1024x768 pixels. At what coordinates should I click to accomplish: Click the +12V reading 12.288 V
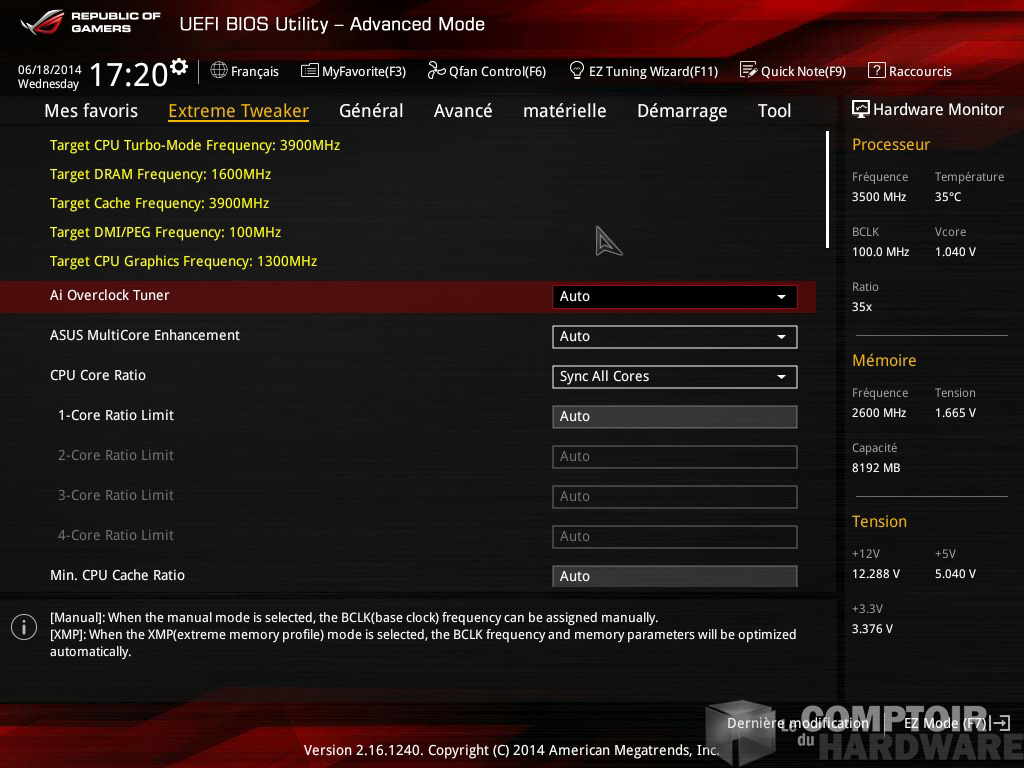876,574
